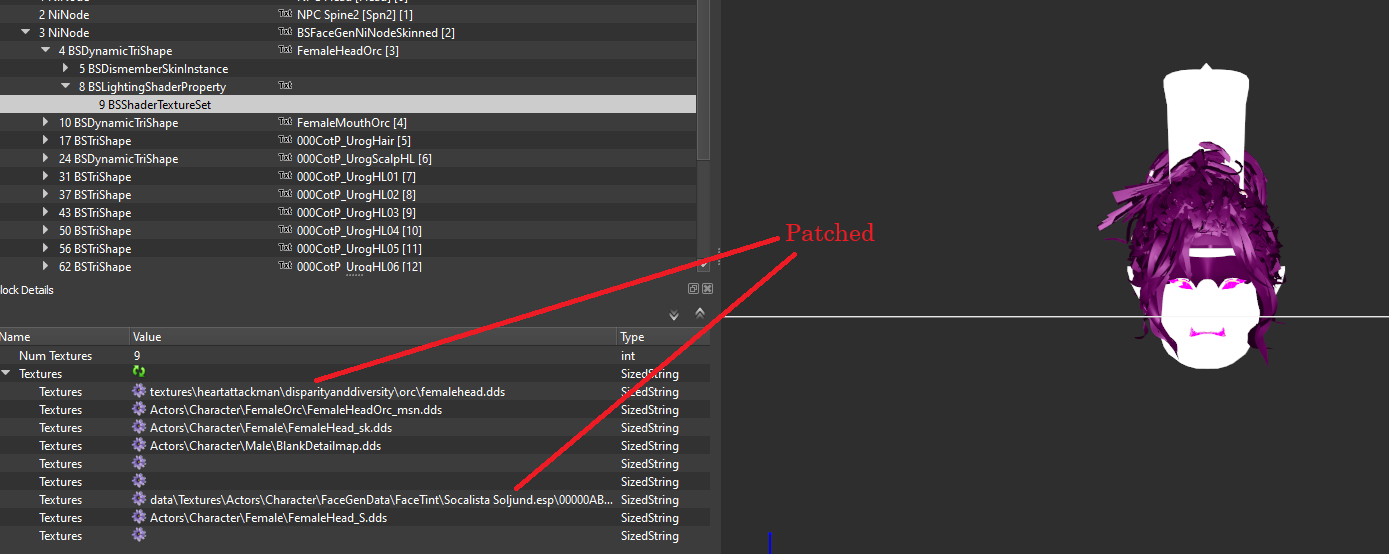1389x554 pixels.
Task: Click the FemaleHeadOrc_msn.dds texture path
Action: 296,409
